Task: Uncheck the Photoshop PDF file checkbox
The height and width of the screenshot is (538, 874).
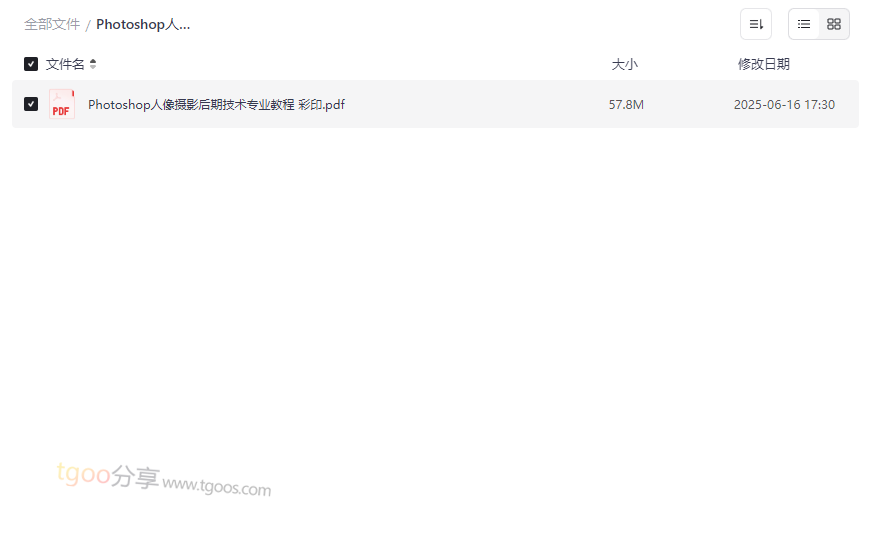Action: pos(31,104)
